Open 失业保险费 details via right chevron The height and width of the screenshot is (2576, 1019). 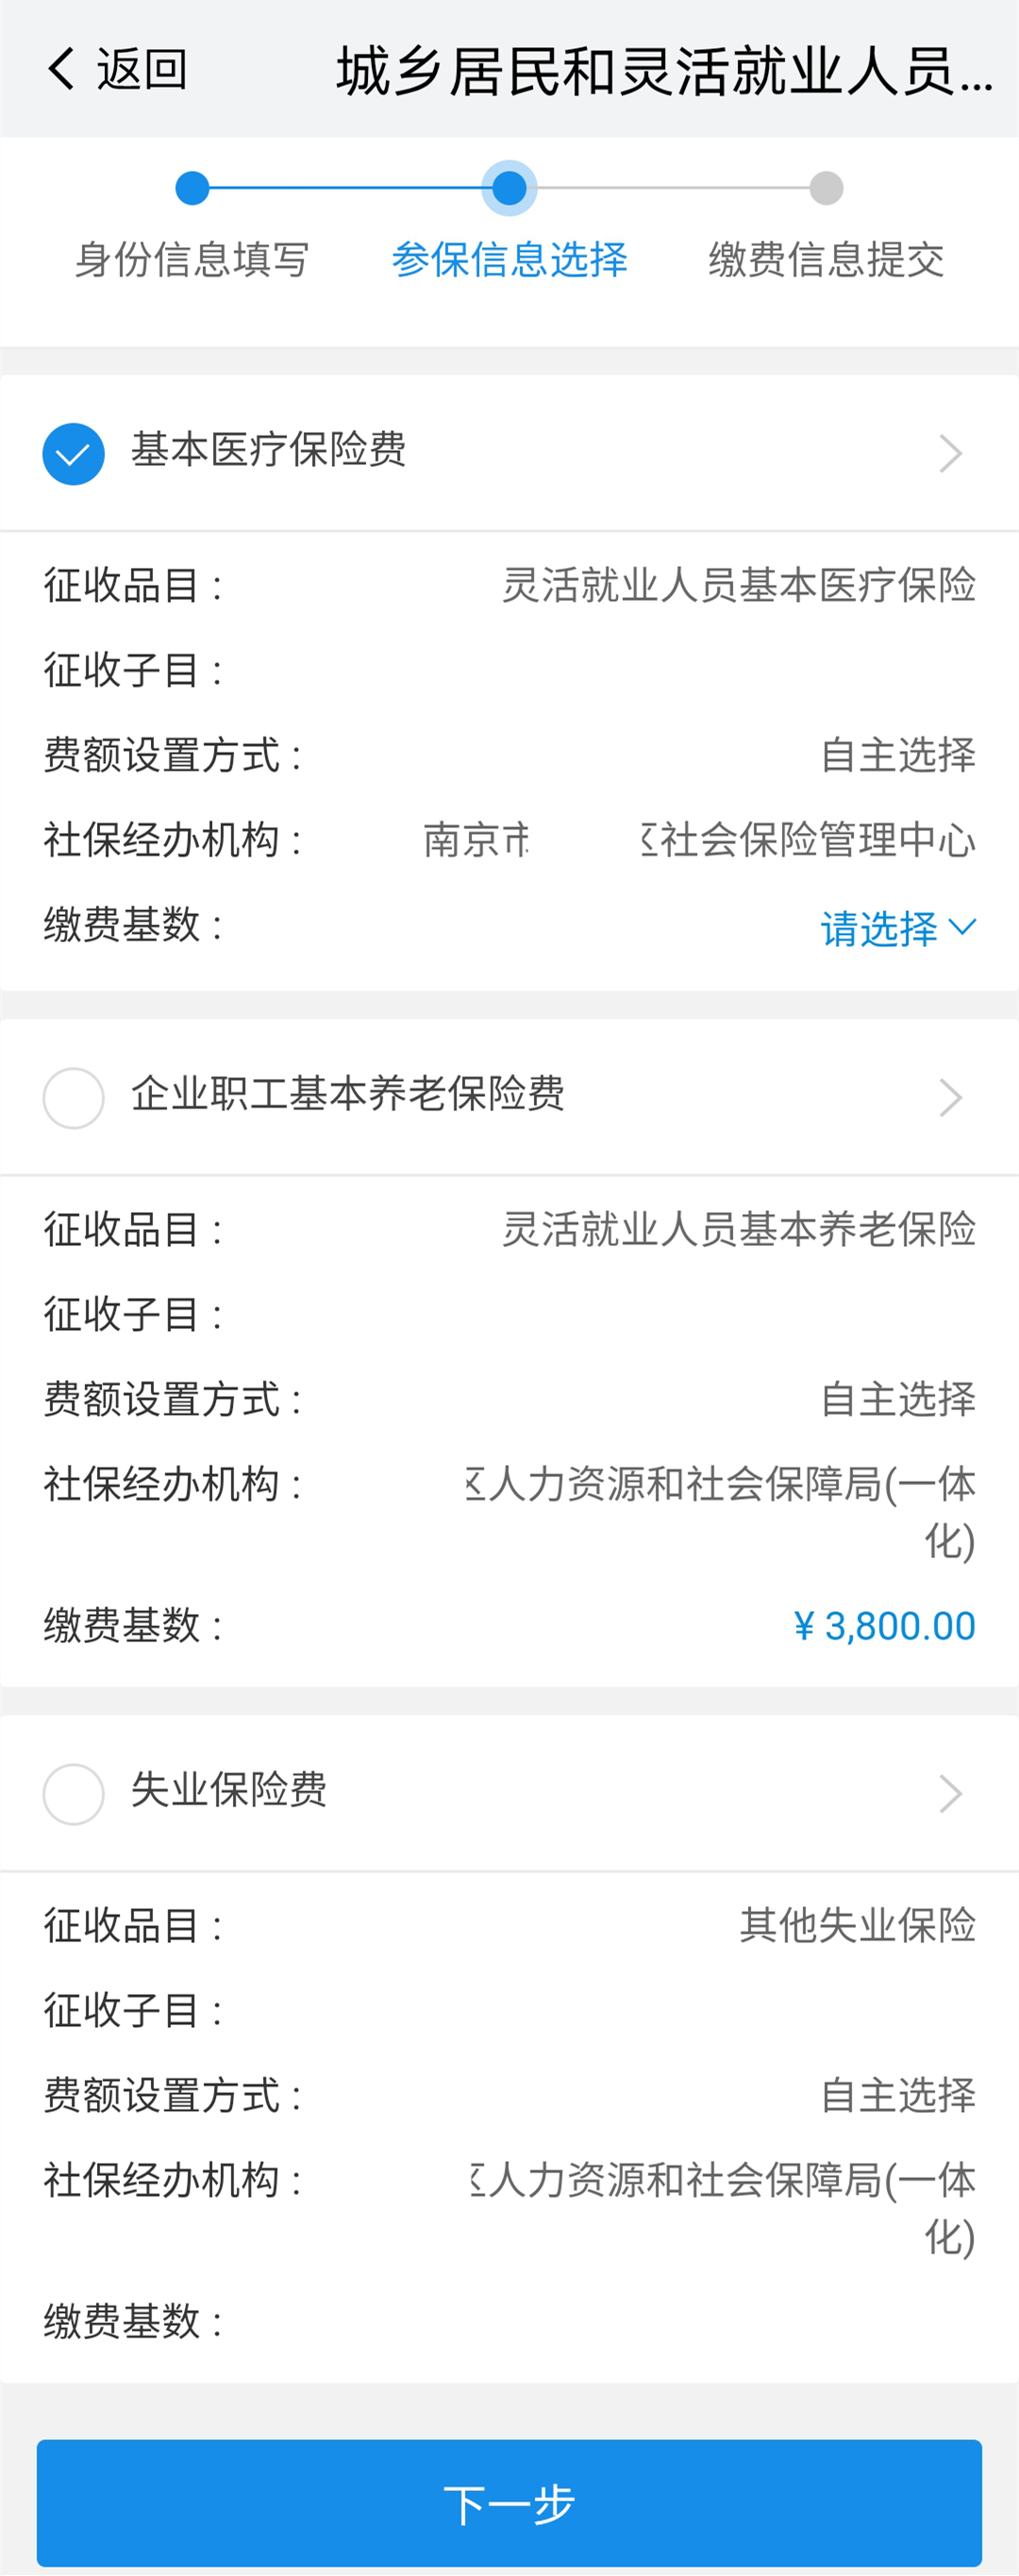click(x=950, y=1794)
